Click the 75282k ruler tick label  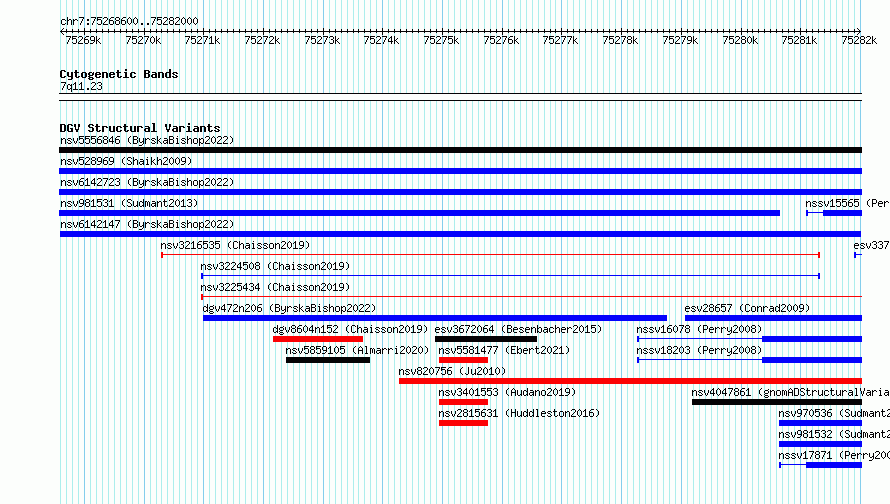tap(859, 40)
